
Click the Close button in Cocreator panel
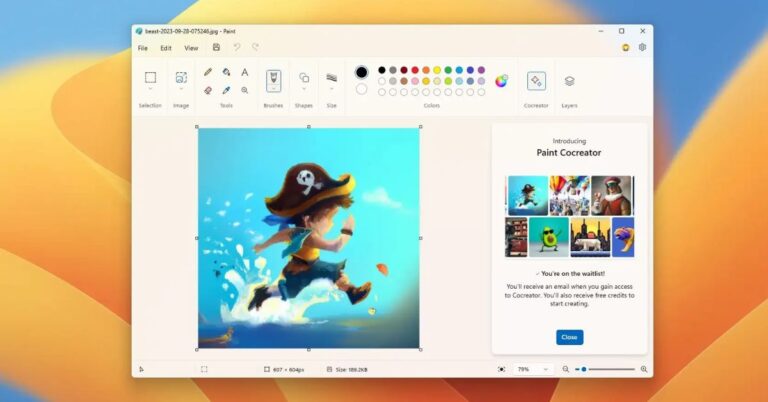pyautogui.click(x=569, y=337)
